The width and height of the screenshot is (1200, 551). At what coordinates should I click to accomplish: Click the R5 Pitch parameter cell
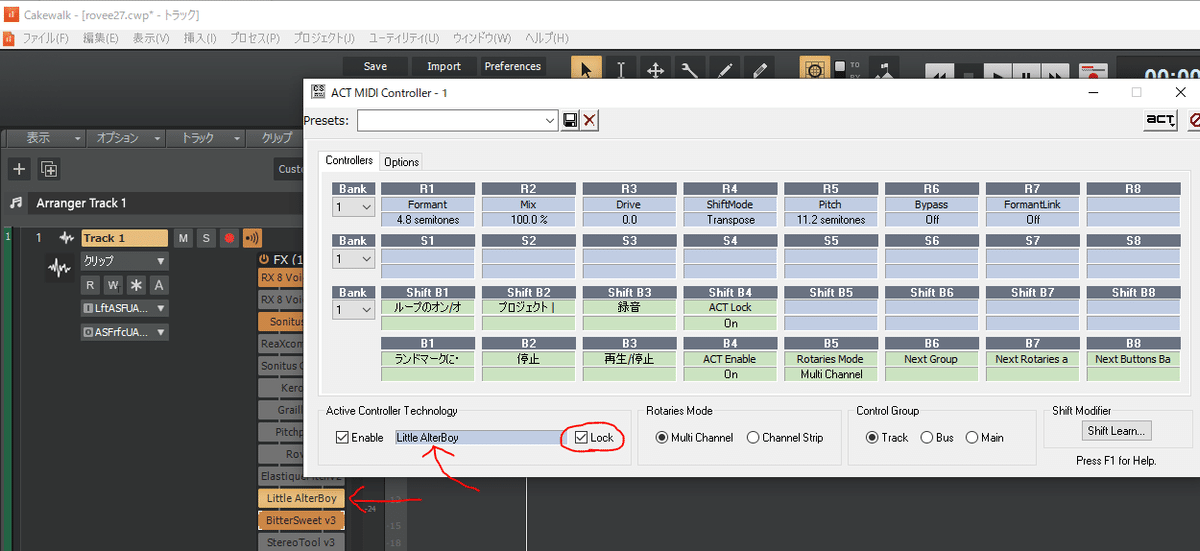[830, 204]
